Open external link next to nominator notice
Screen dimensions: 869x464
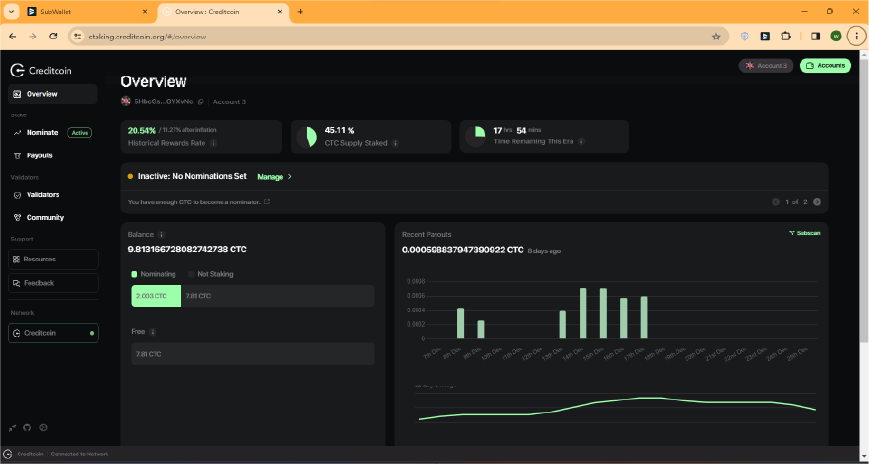coord(267,202)
